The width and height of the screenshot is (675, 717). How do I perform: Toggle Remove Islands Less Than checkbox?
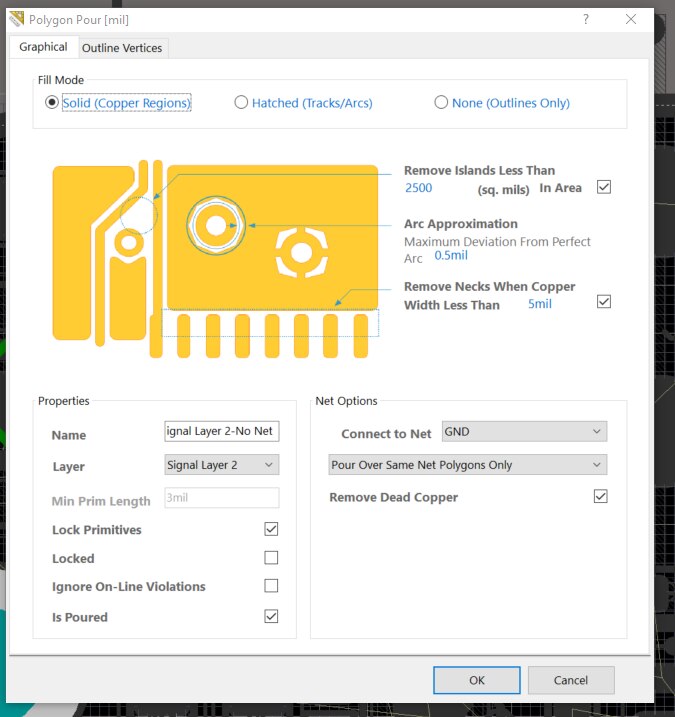click(x=603, y=187)
